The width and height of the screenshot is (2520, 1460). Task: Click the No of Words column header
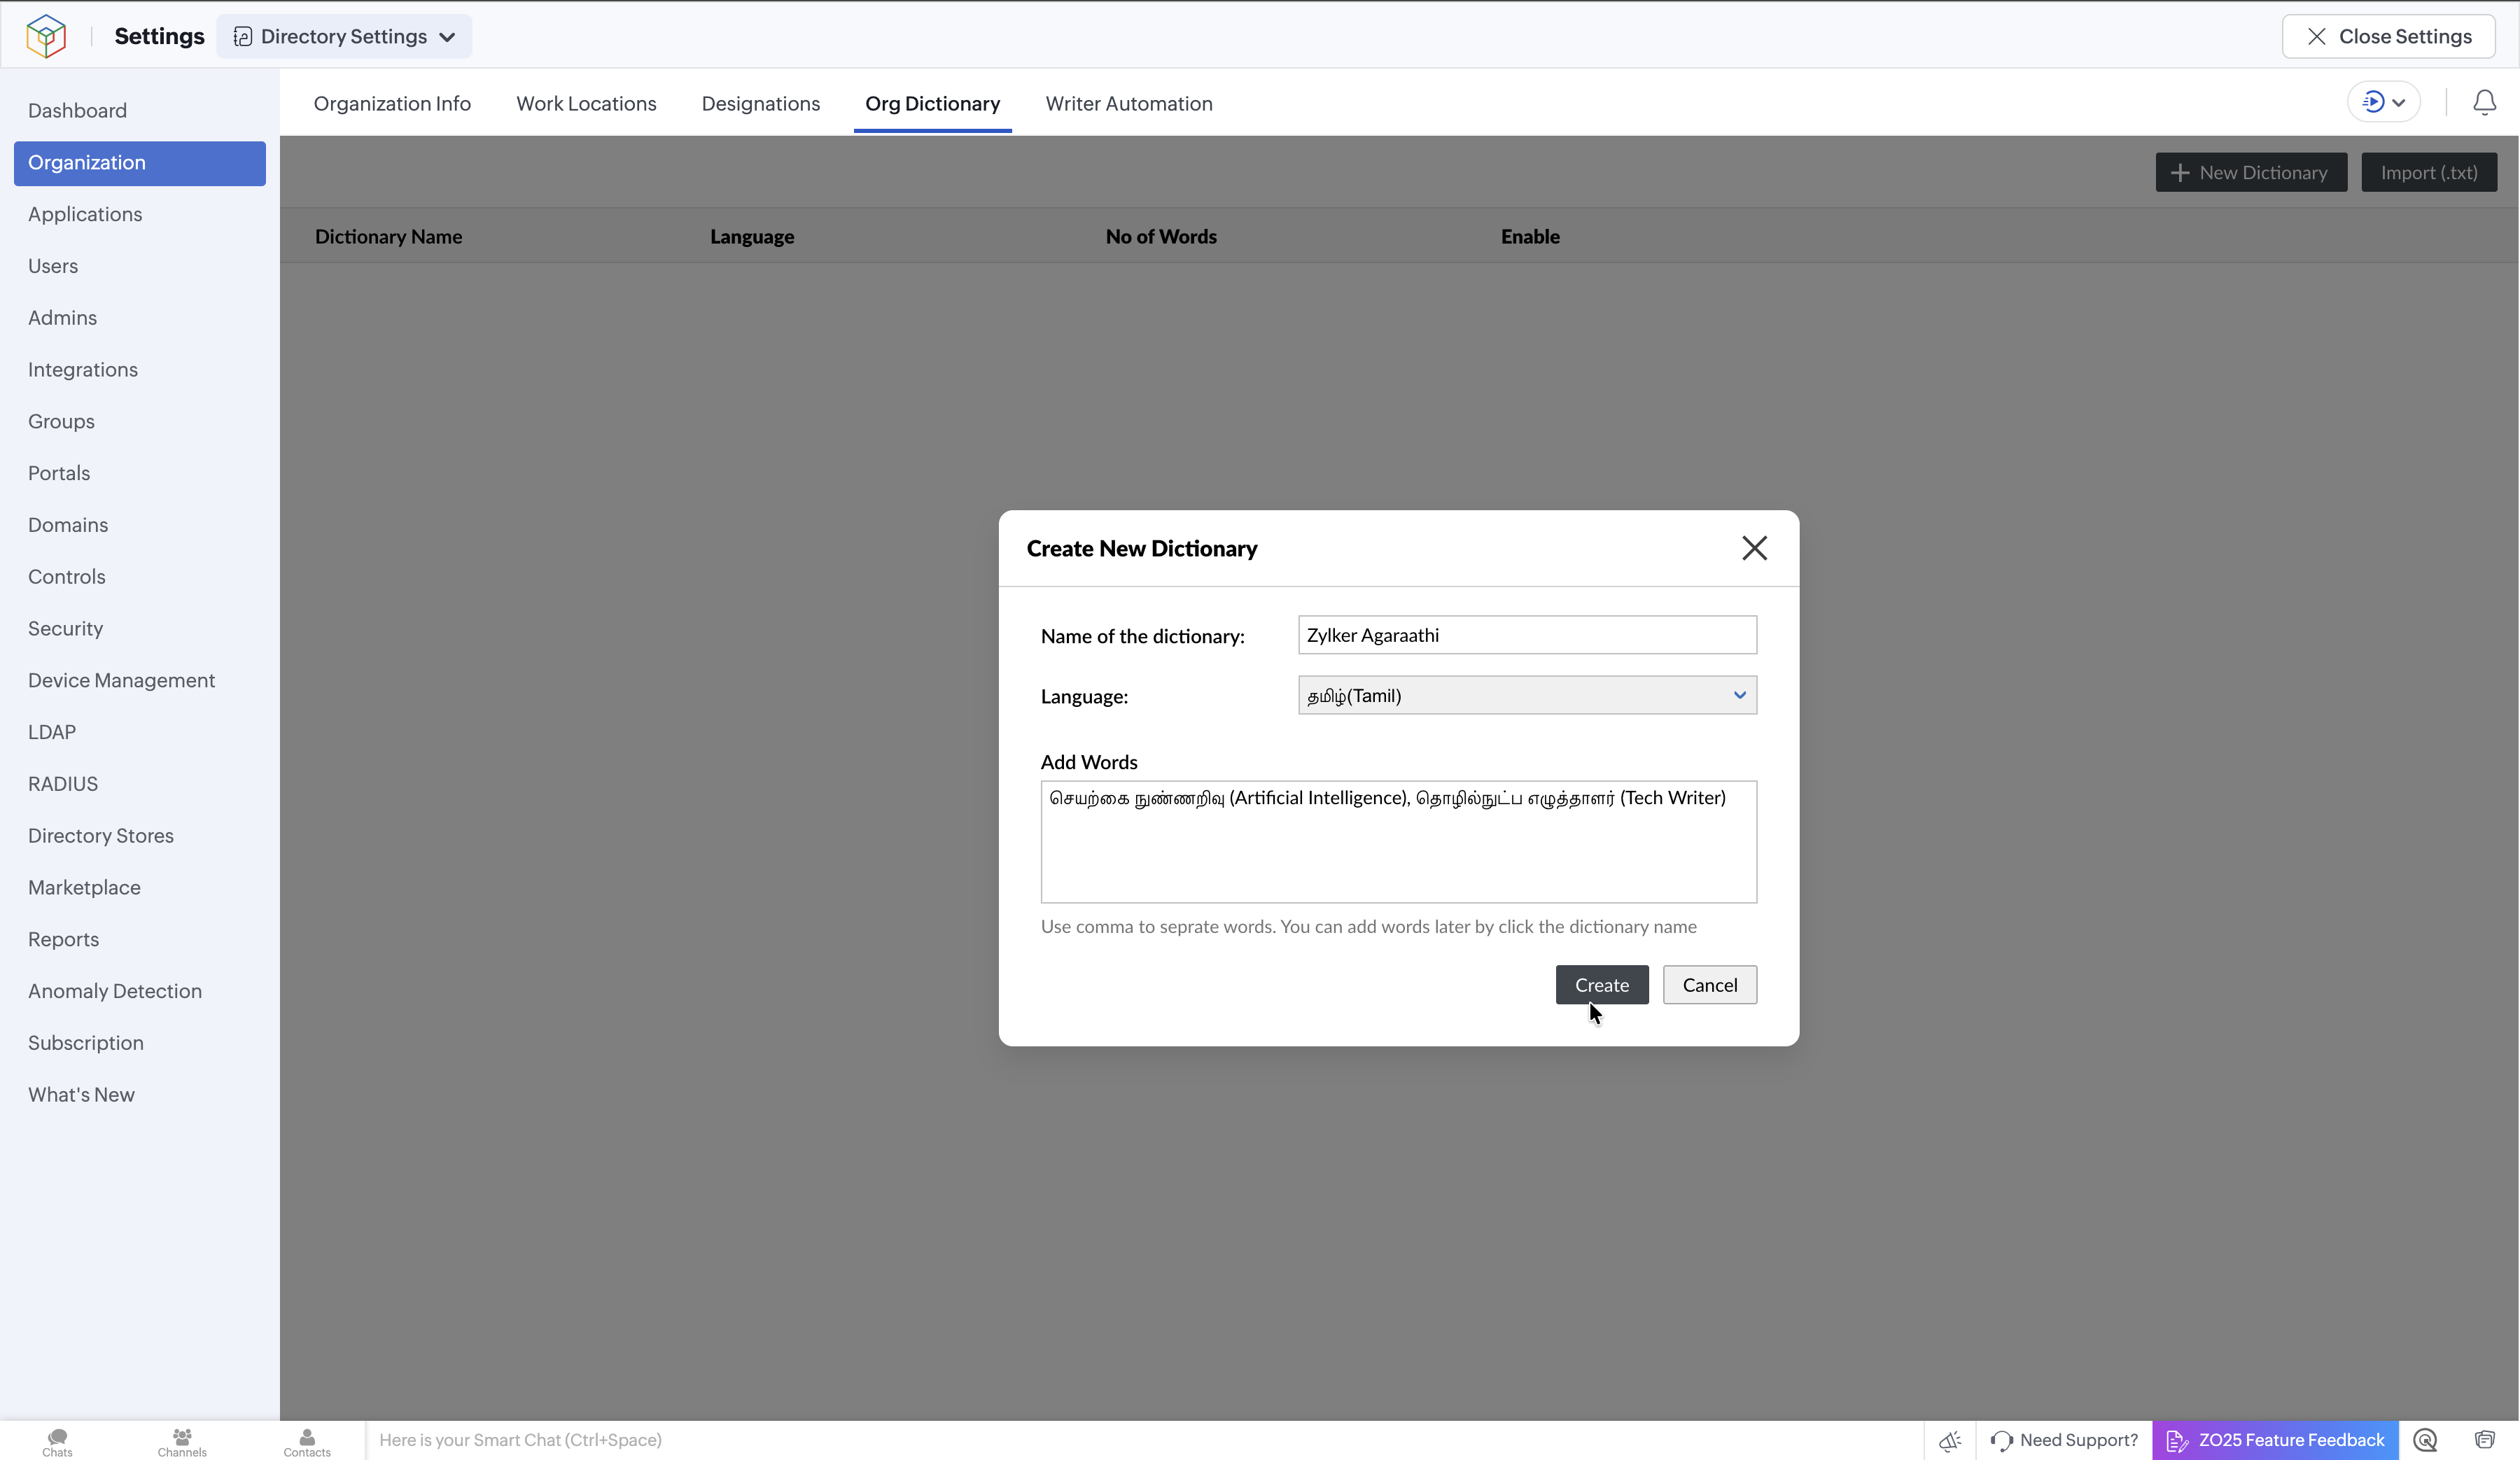(x=1161, y=237)
